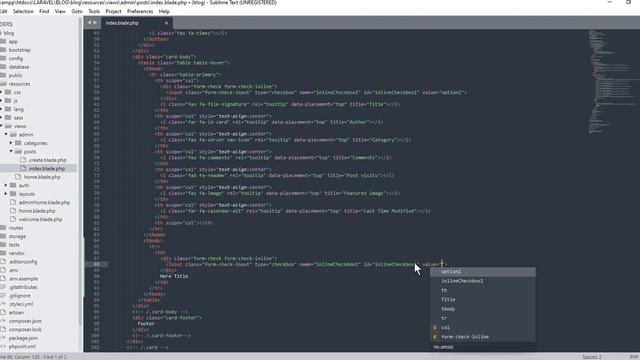Open the Goto menu

click(x=77, y=11)
